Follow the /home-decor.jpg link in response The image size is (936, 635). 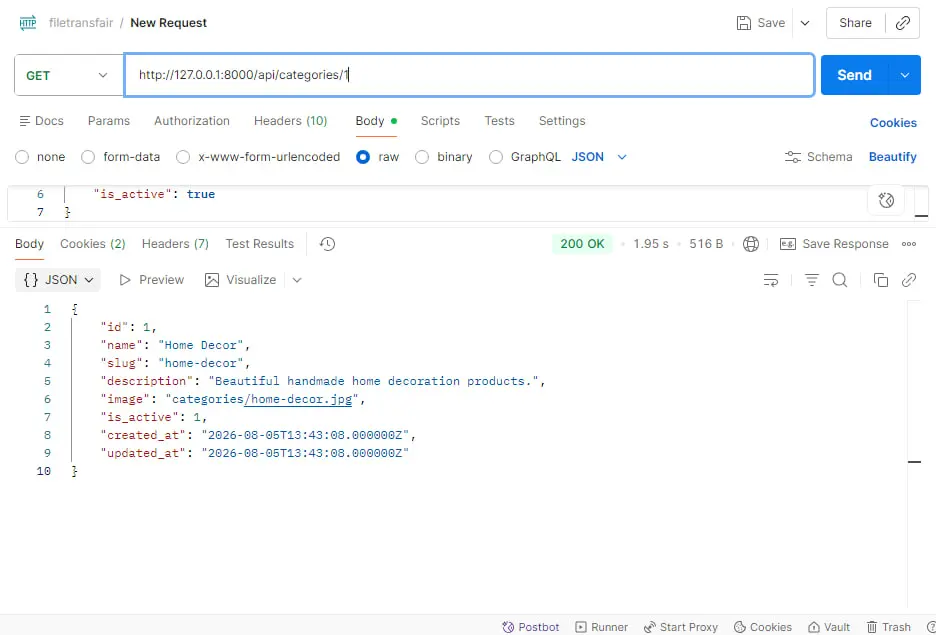click(298, 399)
